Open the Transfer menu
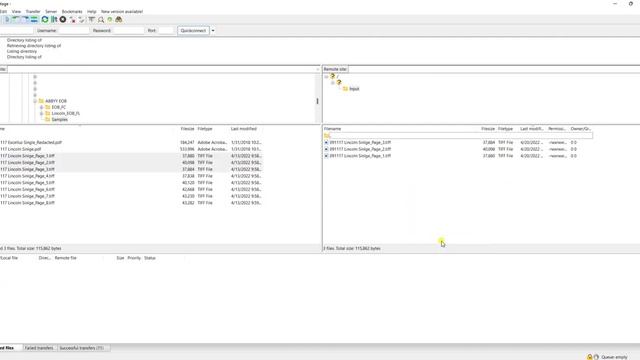This screenshot has width=640, height=360. (33, 11)
